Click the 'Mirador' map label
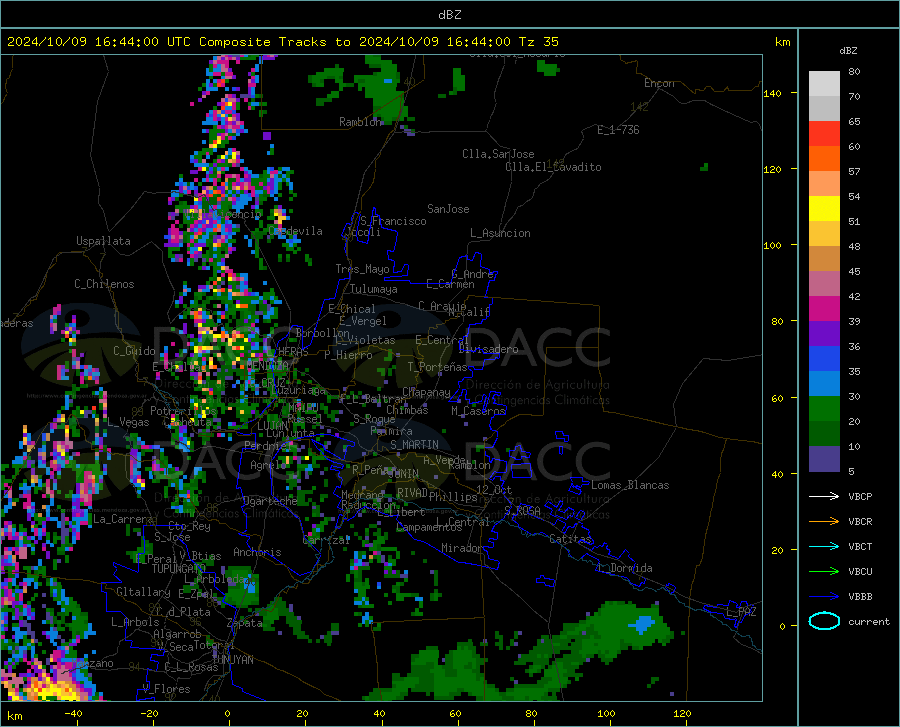The image size is (900, 727). pos(462,548)
